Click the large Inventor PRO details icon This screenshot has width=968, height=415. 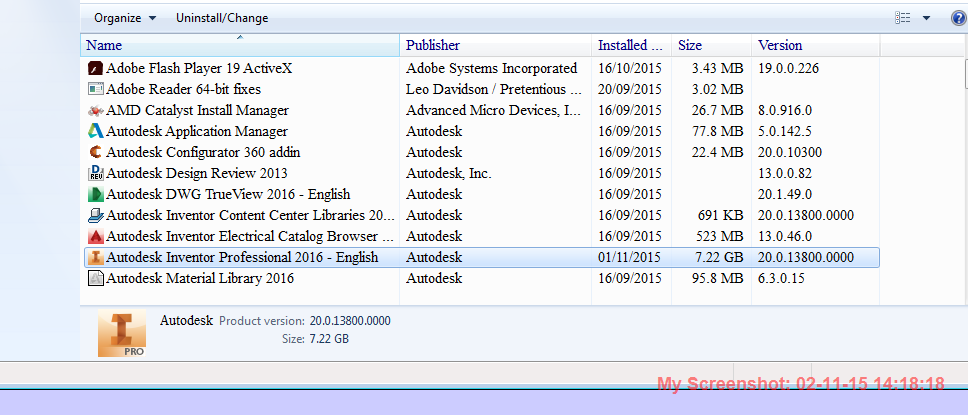click(x=122, y=333)
